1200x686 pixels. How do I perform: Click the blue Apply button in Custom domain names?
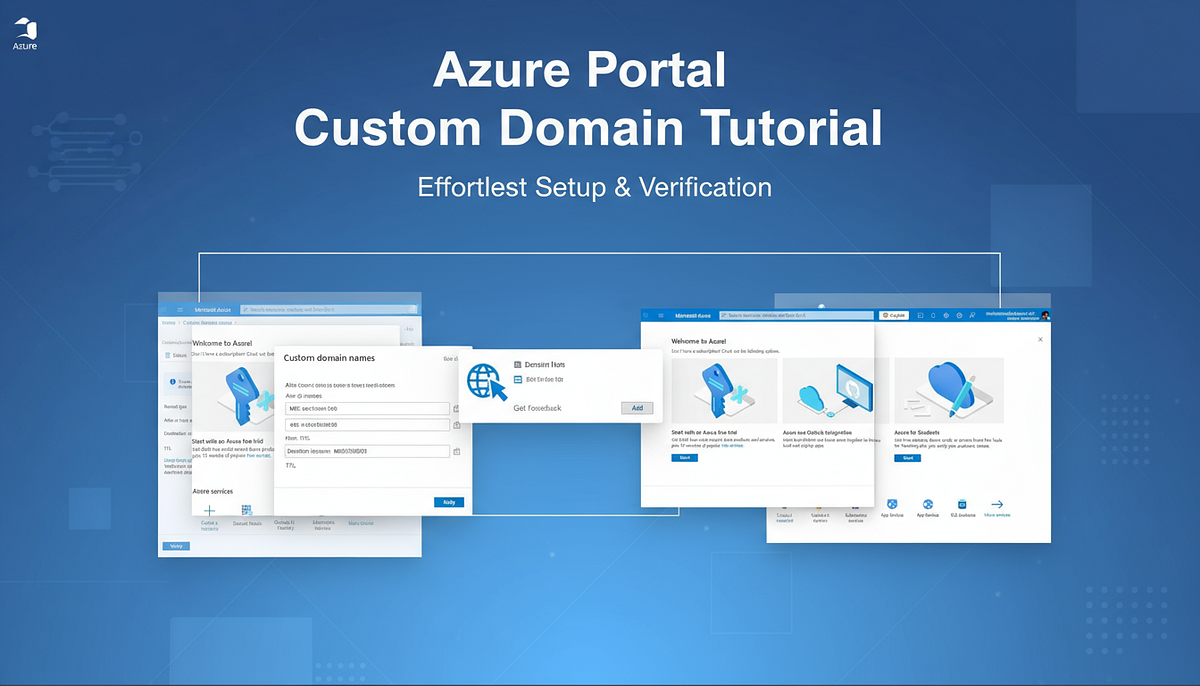coord(447,502)
